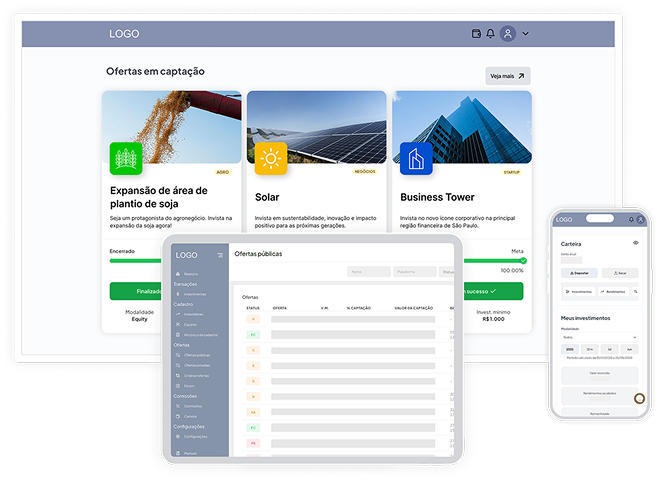Click the Nome filter input field
Screen dimensions: 658x481
coord(368,271)
